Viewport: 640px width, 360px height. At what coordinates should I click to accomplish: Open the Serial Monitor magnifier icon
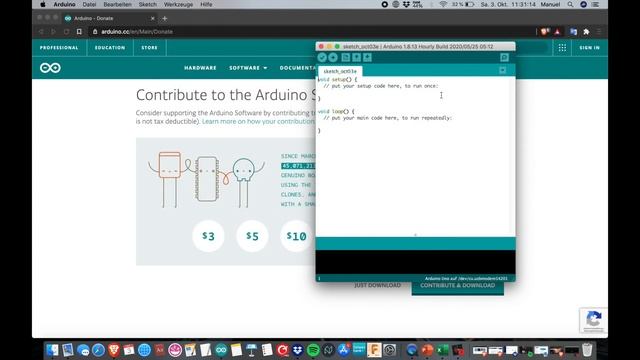pos(504,58)
